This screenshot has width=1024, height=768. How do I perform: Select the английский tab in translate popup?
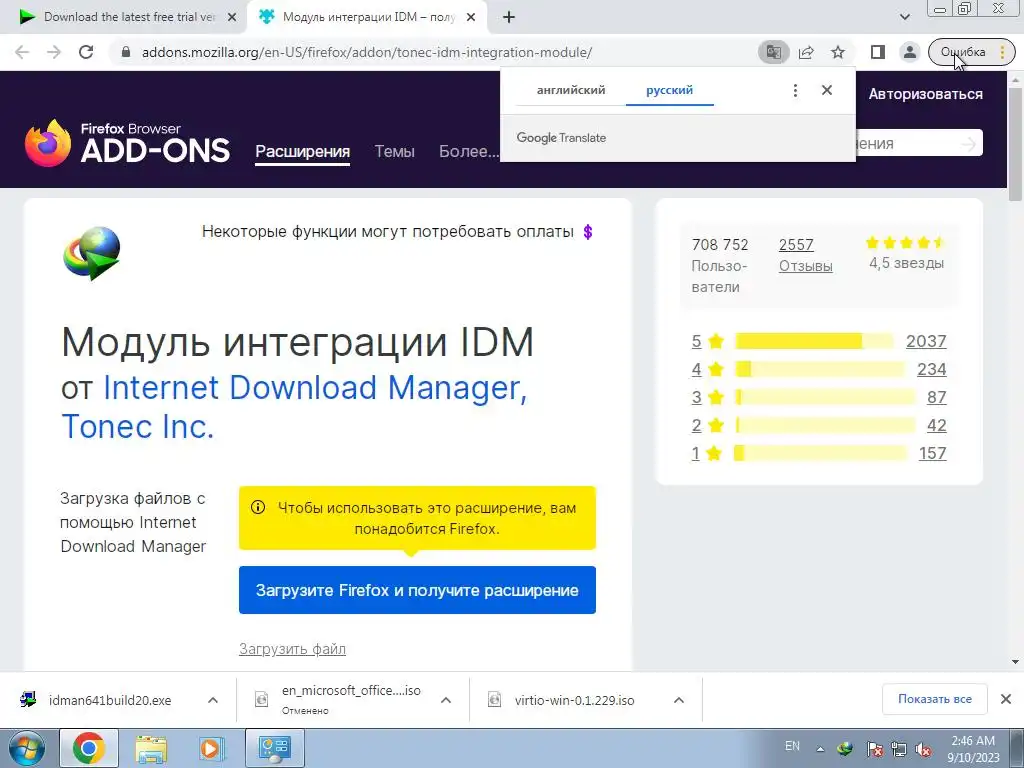571,90
